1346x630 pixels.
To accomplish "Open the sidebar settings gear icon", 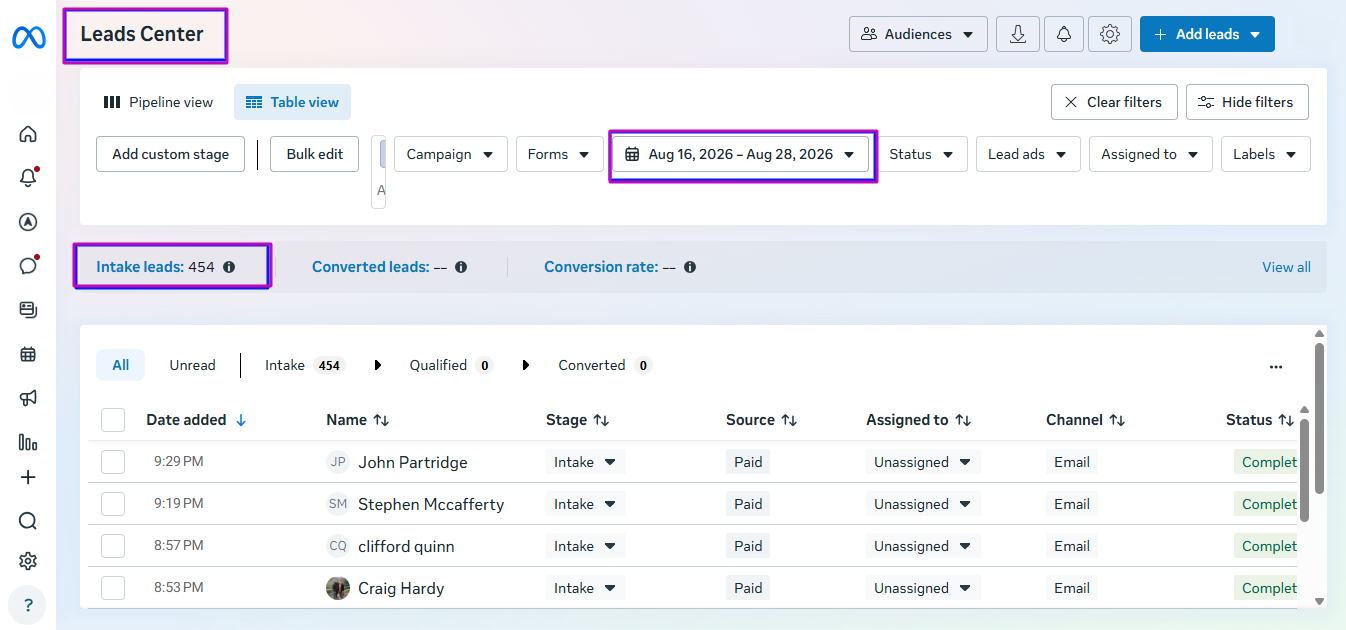I will (28, 561).
